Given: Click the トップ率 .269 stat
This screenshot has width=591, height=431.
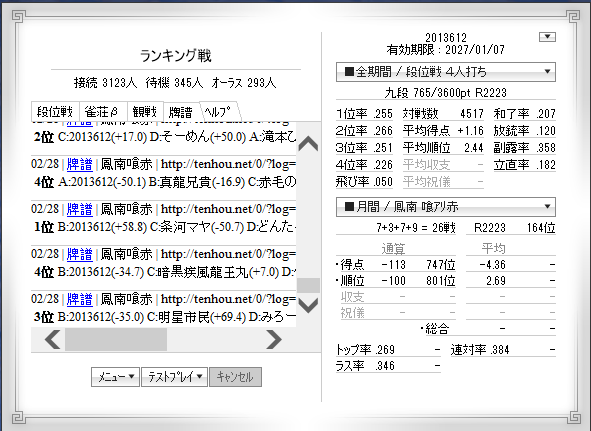Looking at the screenshot, I should [x=365, y=350].
